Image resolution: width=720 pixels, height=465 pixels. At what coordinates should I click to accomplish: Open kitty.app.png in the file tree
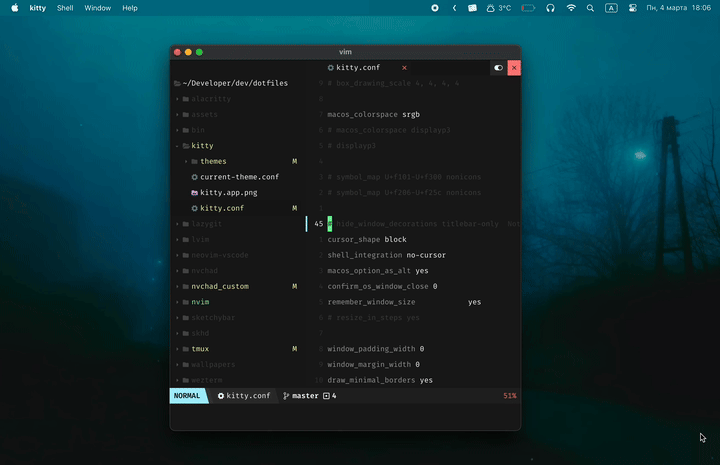click(x=229, y=192)
